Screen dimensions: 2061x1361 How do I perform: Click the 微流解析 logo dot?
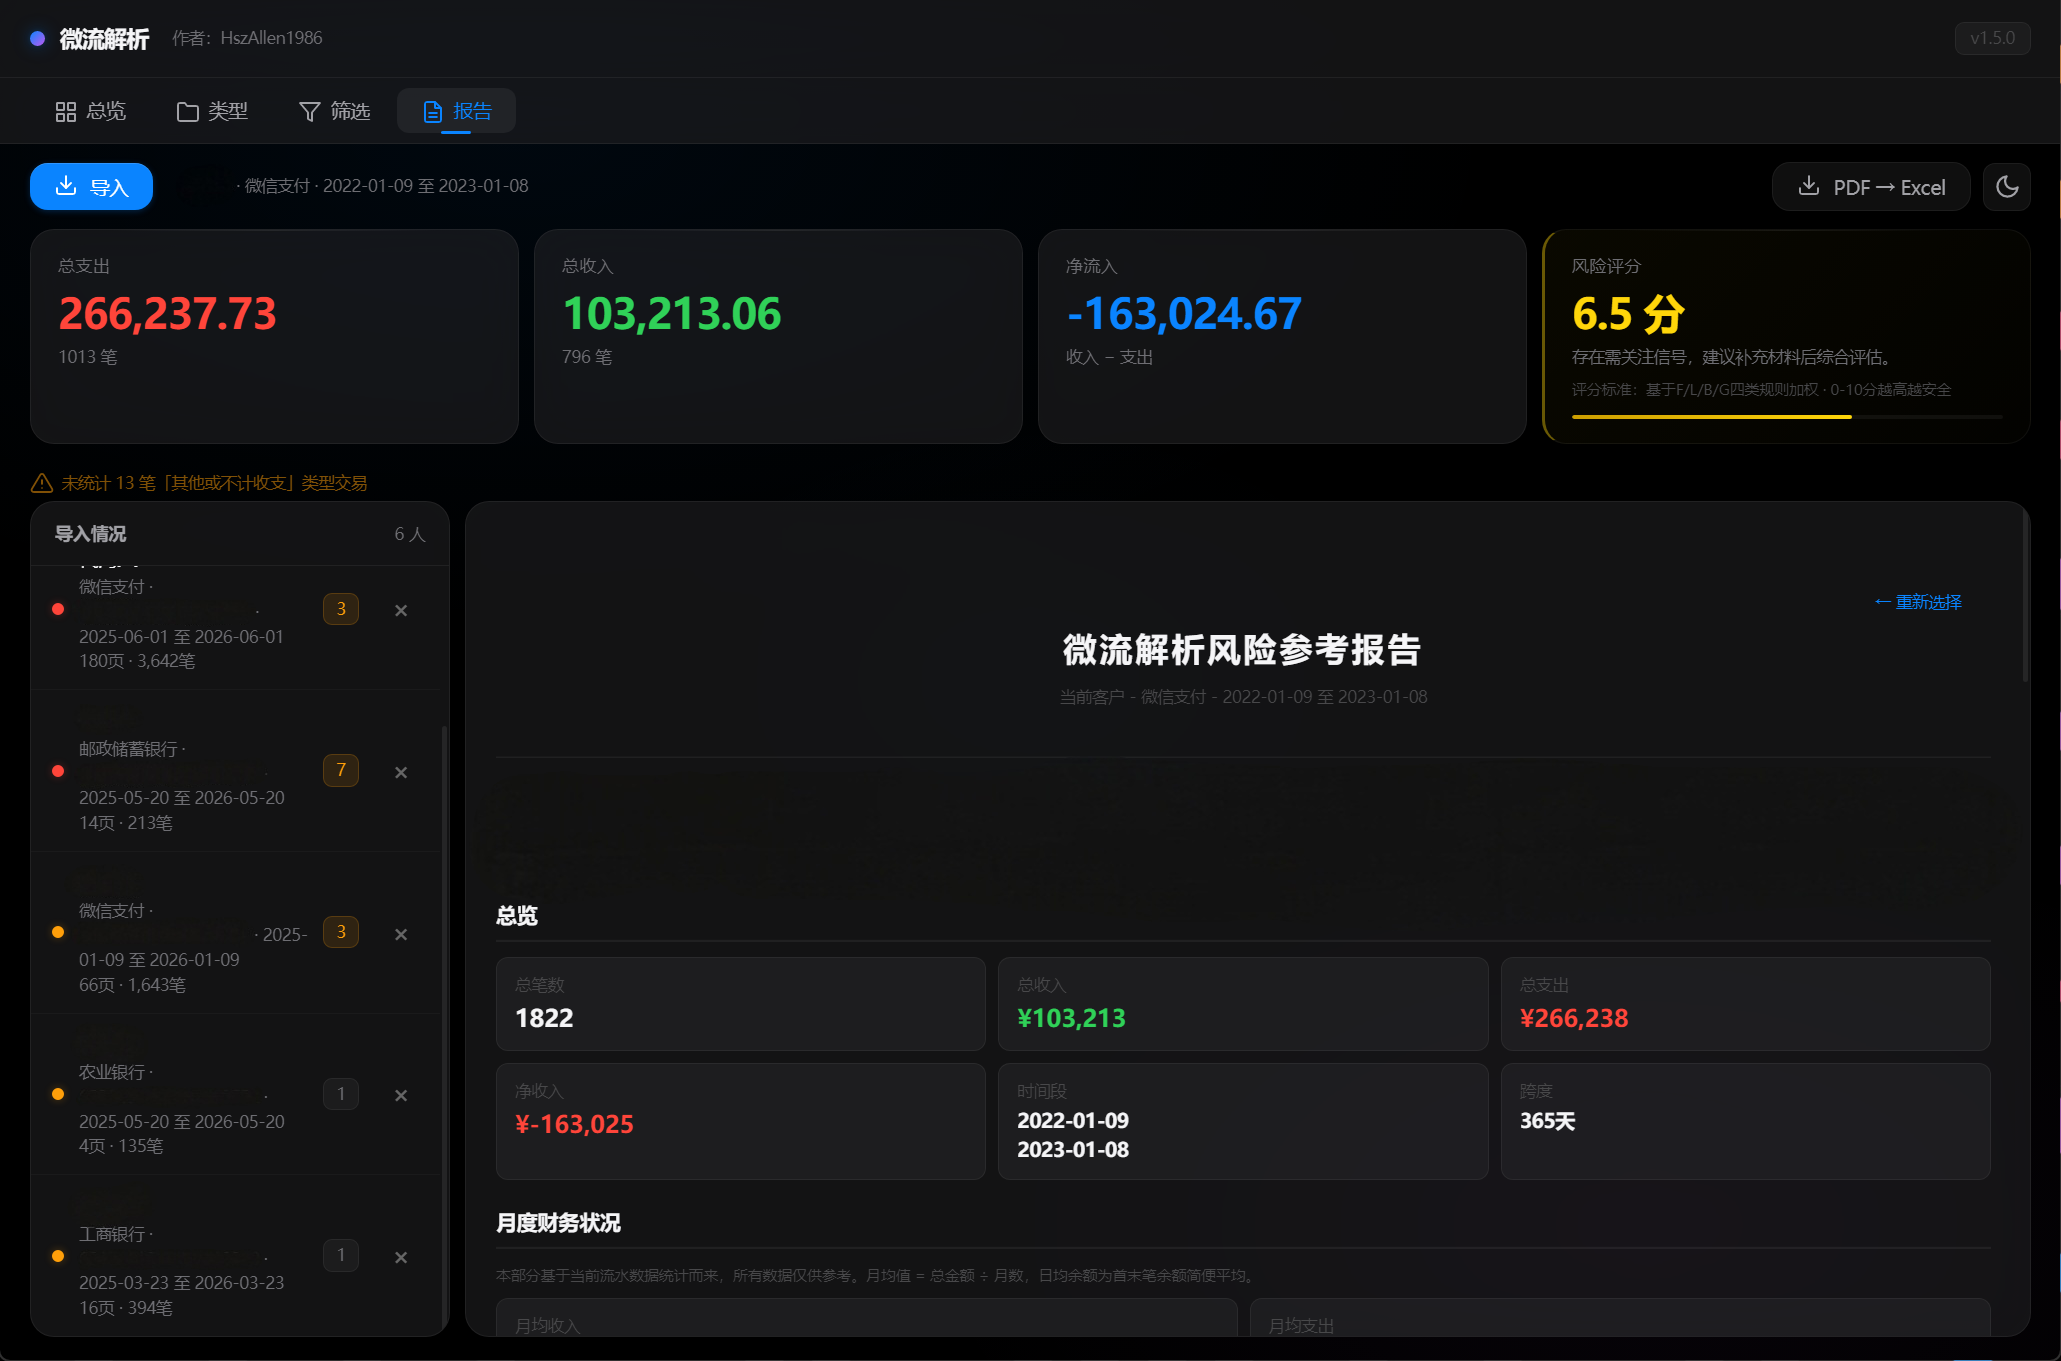[x=37, y=38]
